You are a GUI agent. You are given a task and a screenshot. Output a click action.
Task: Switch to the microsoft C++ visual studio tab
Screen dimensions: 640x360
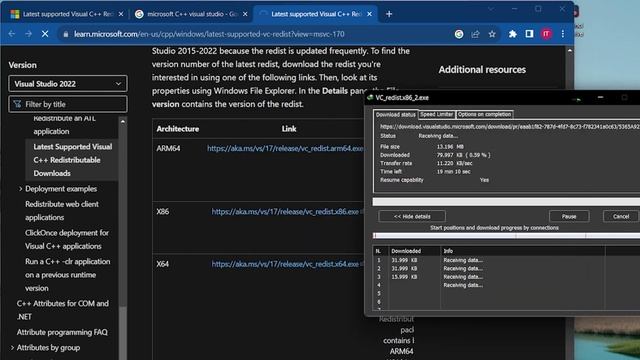[x=191, y=14]
